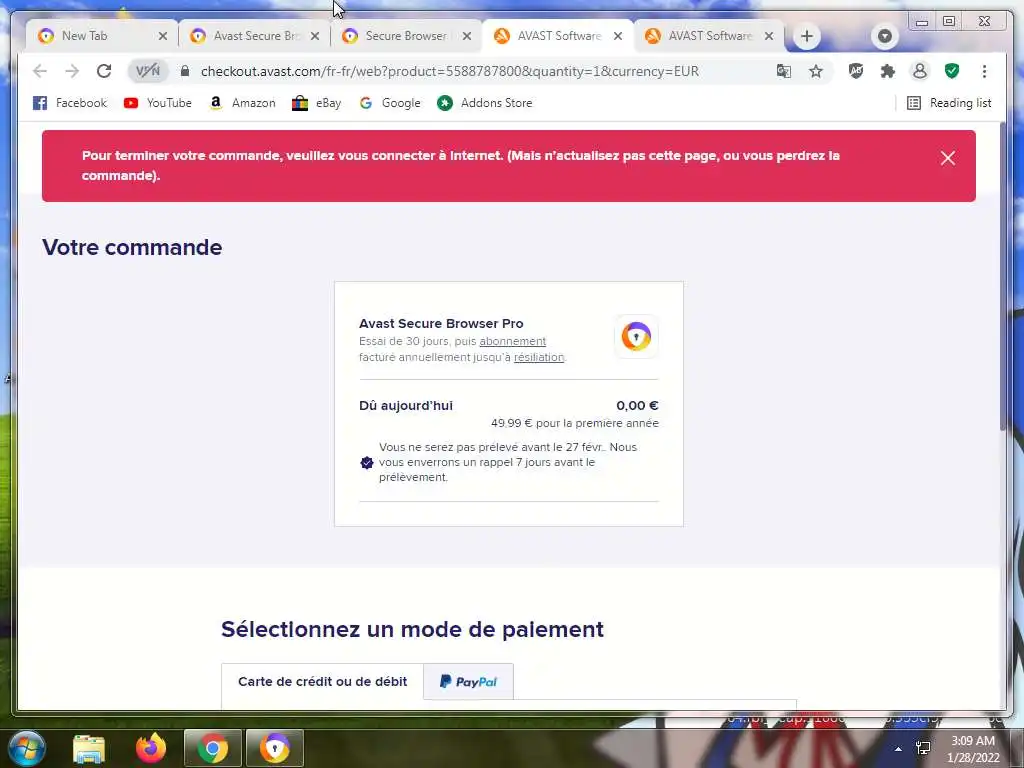Switch to the Secure Browser tab

click(x=406, y=36)
